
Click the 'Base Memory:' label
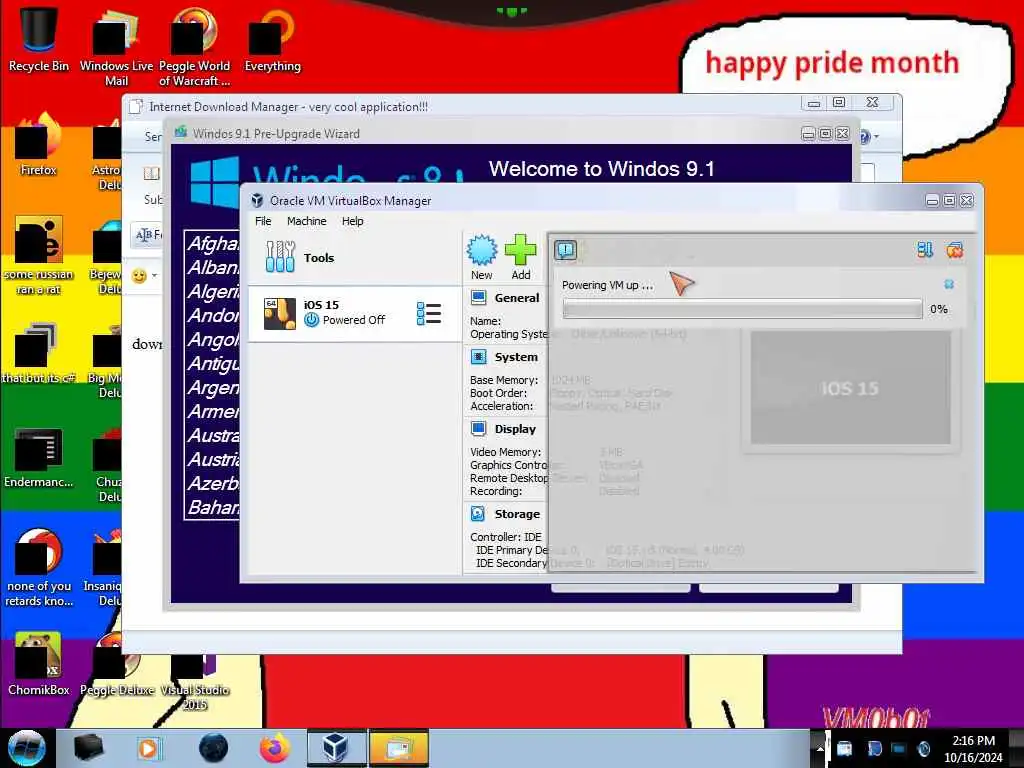point(504,380)
